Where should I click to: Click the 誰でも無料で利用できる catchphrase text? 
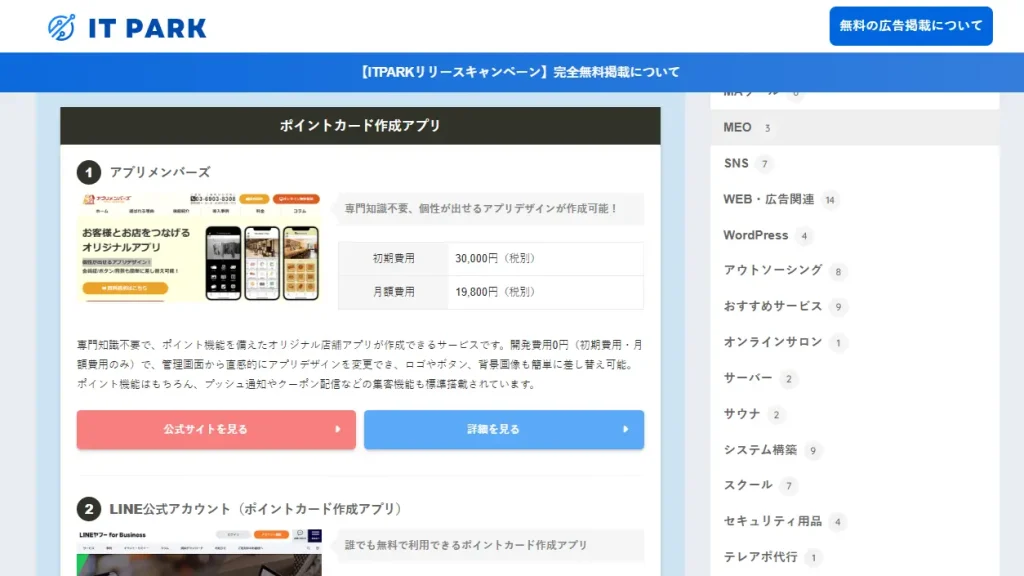click(x=466, y=545)
